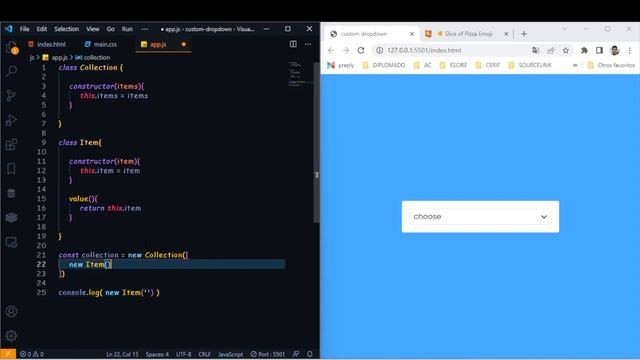
Task: Open the Manage gear icon in VS Code
Action: [11, 336]
